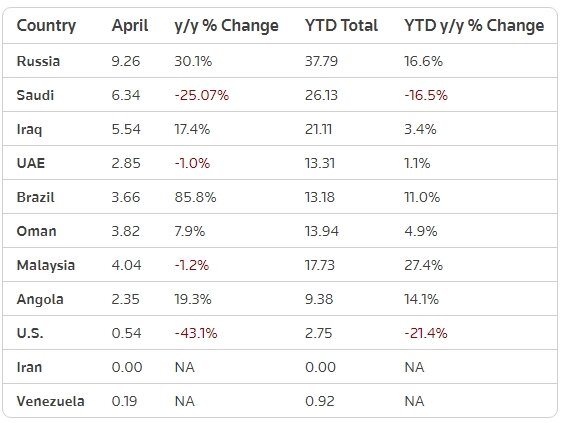Image resolution: width=562 pixels, height=423 pixels.
Task: Click the Venezuela row label
Action: 51,401
